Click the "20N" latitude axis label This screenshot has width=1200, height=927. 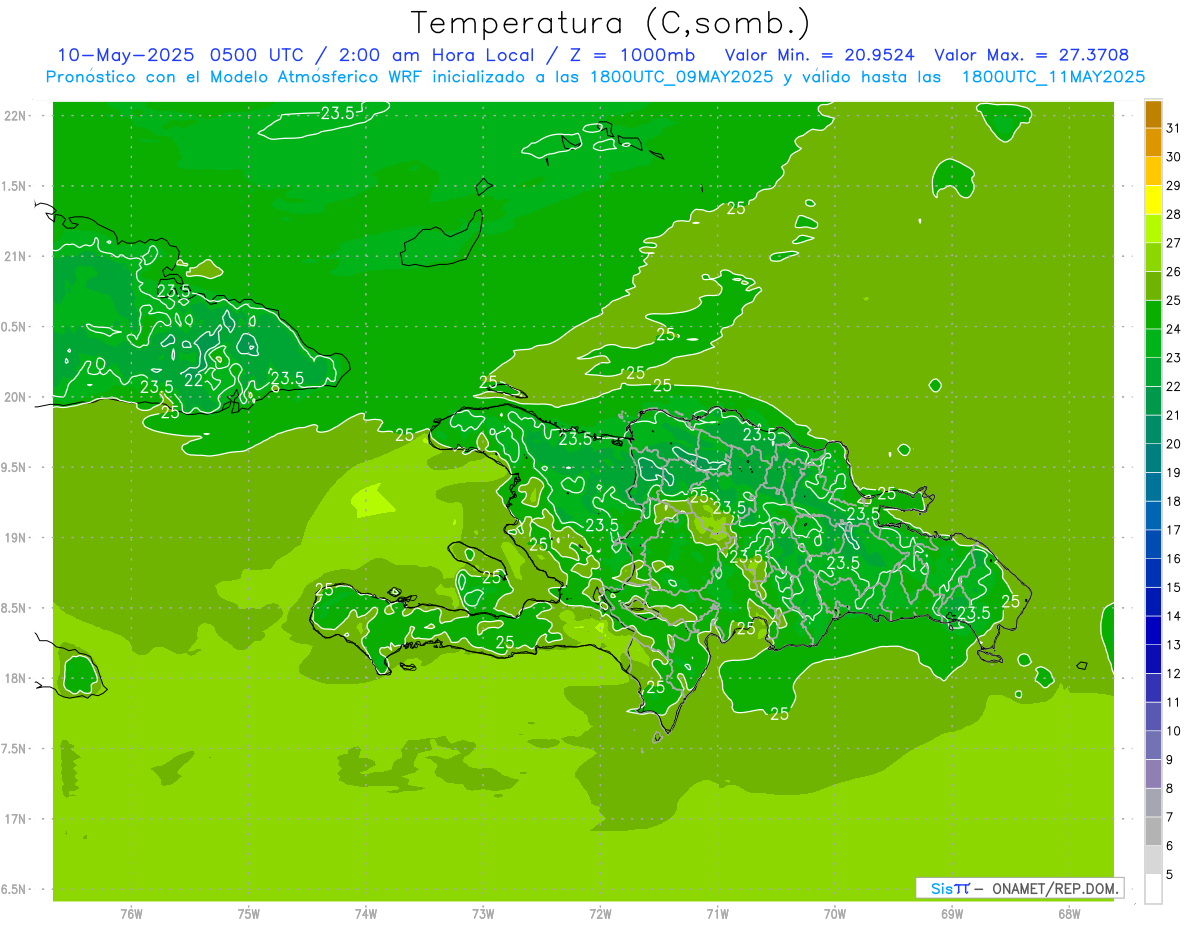click(15, 397)
